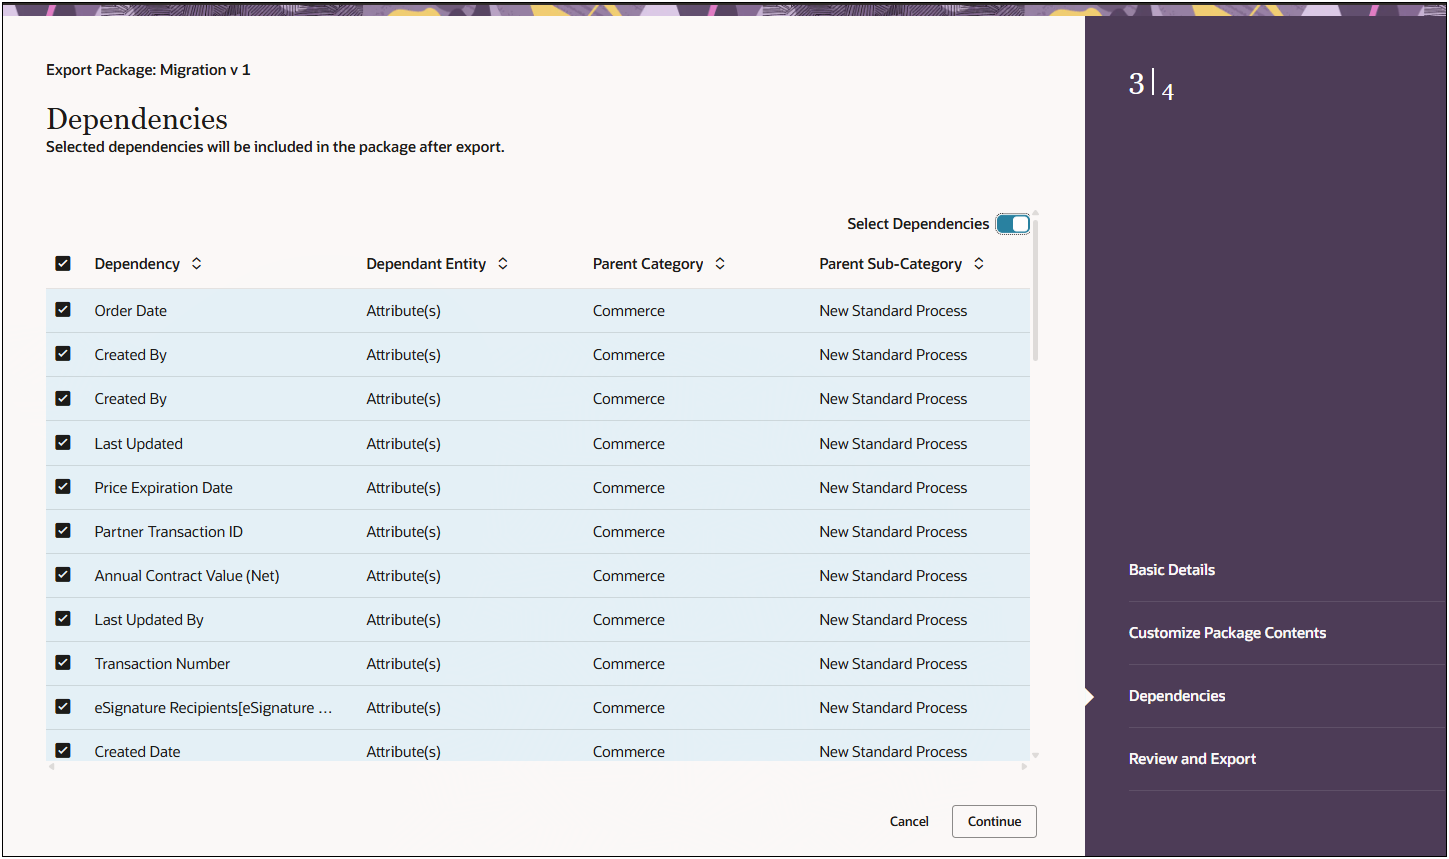Viewport: 1449px width, 859px height.
Task: Uncheck the Created Date checkbox
Action: pyautogui.click(x=63, y=751)
